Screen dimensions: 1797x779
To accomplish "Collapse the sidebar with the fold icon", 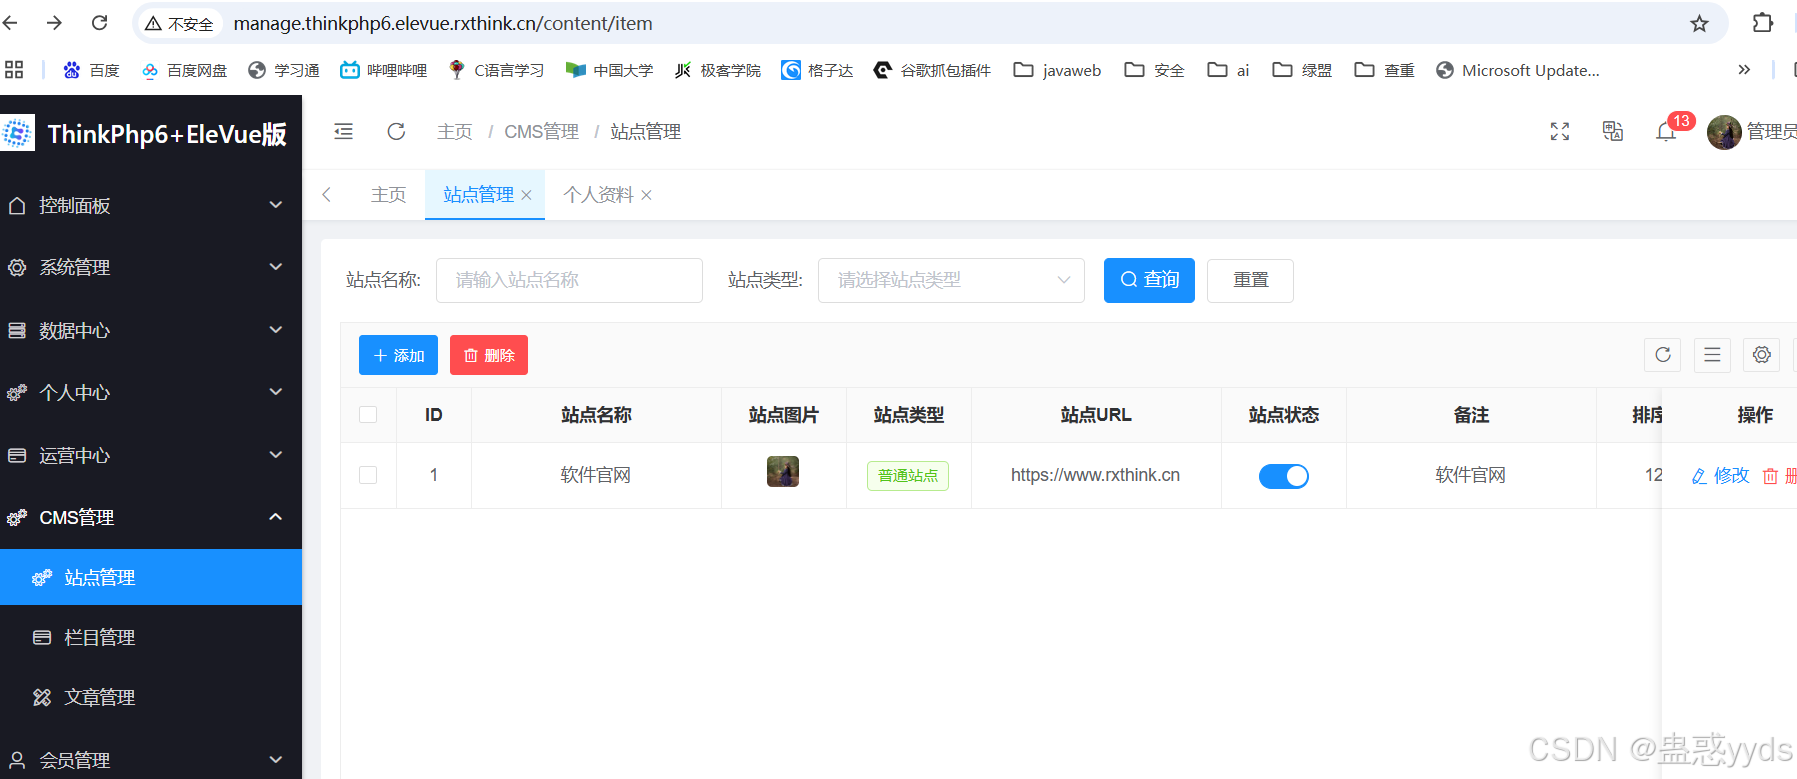I will tap(343, 131).
